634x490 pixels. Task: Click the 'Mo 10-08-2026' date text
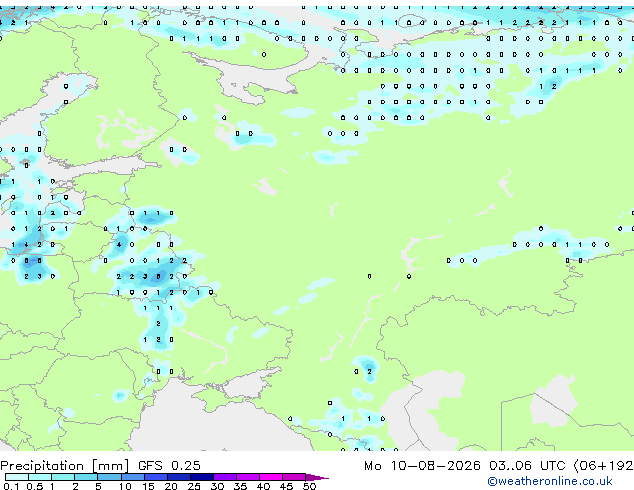tap(422, 466)
